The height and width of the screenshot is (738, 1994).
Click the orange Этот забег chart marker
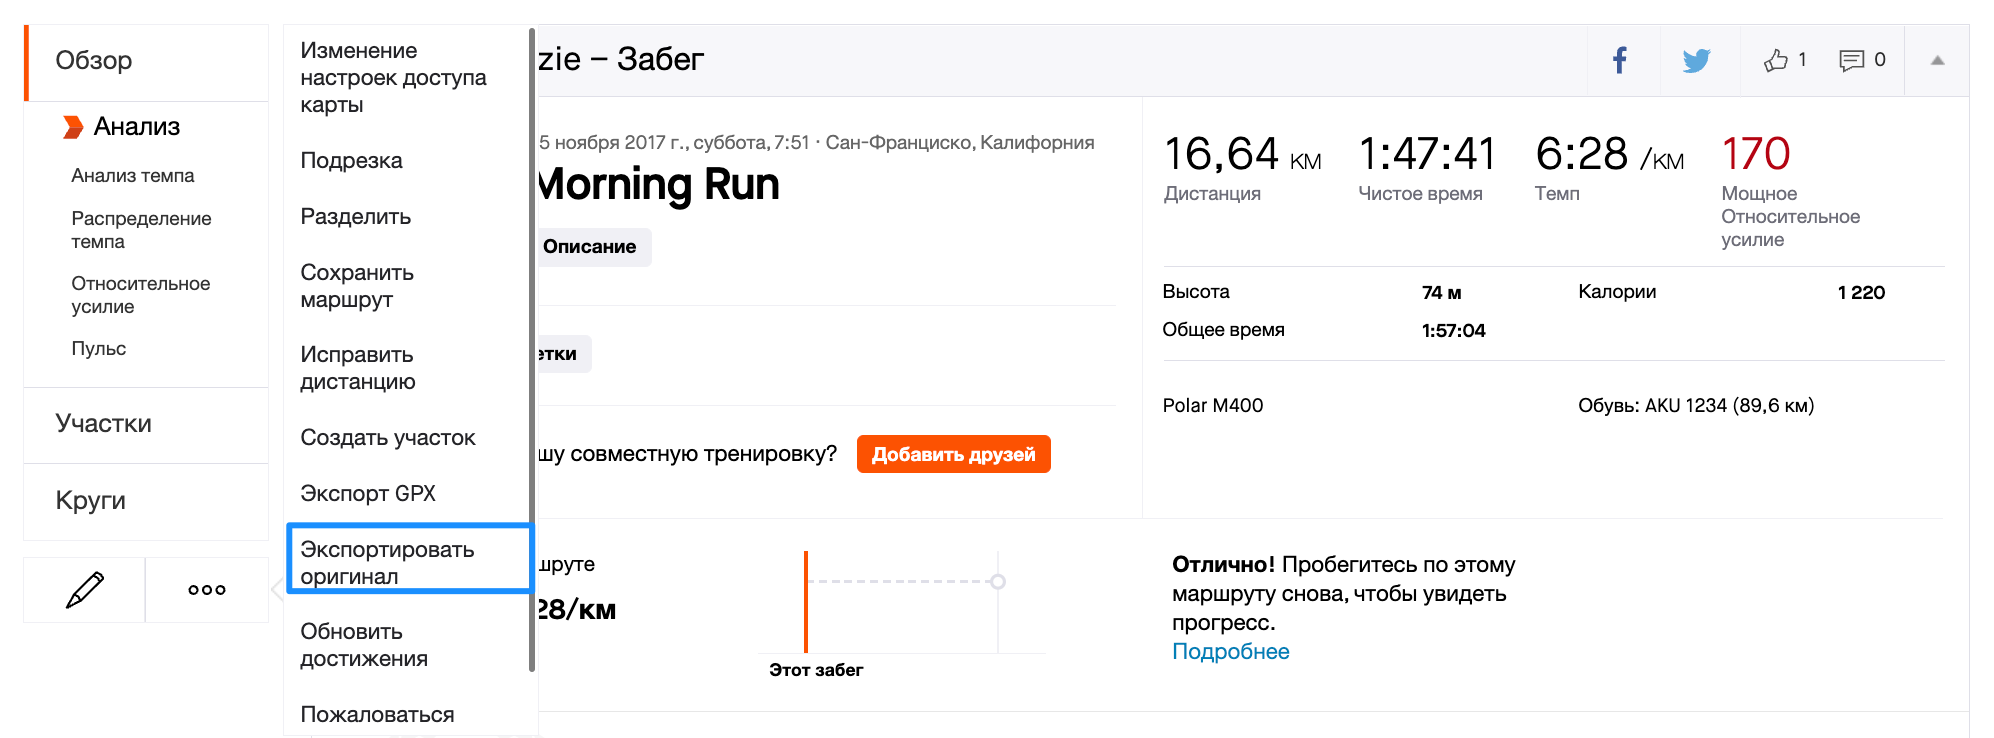tap(806, 602)
